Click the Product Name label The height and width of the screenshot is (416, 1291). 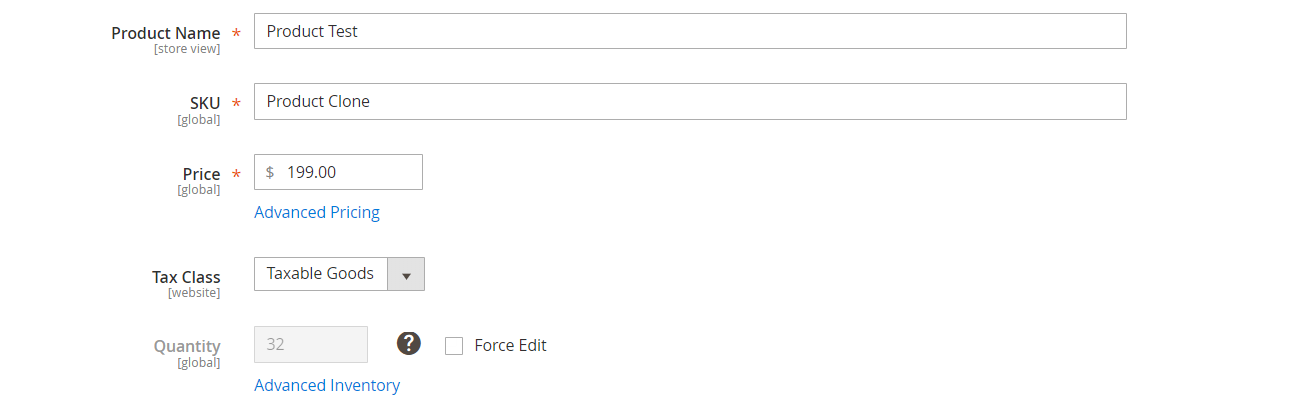(166, 33)
